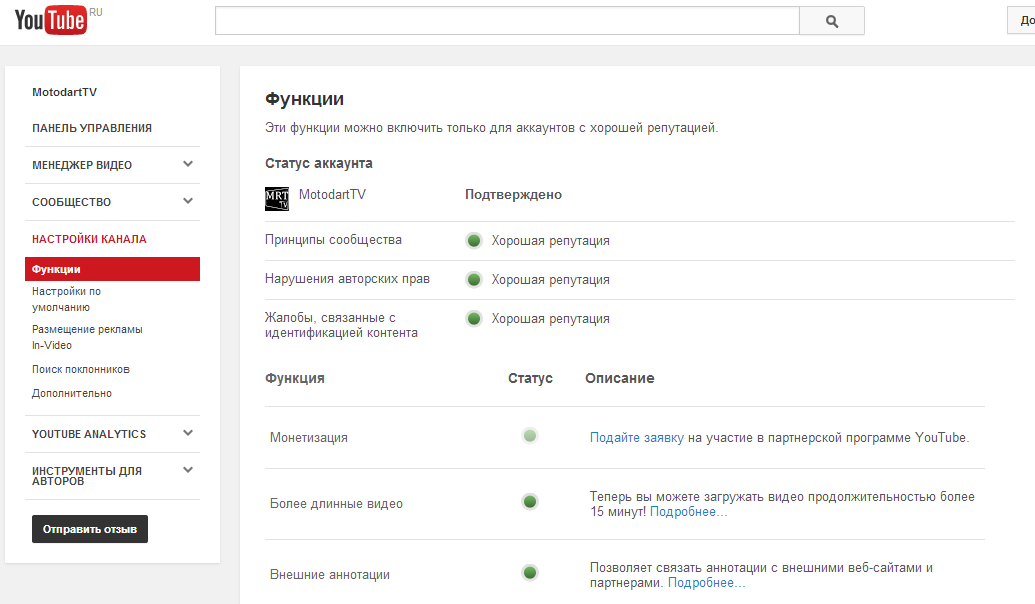Select Настройки канала heading
1035x604 pixels.
89,239
